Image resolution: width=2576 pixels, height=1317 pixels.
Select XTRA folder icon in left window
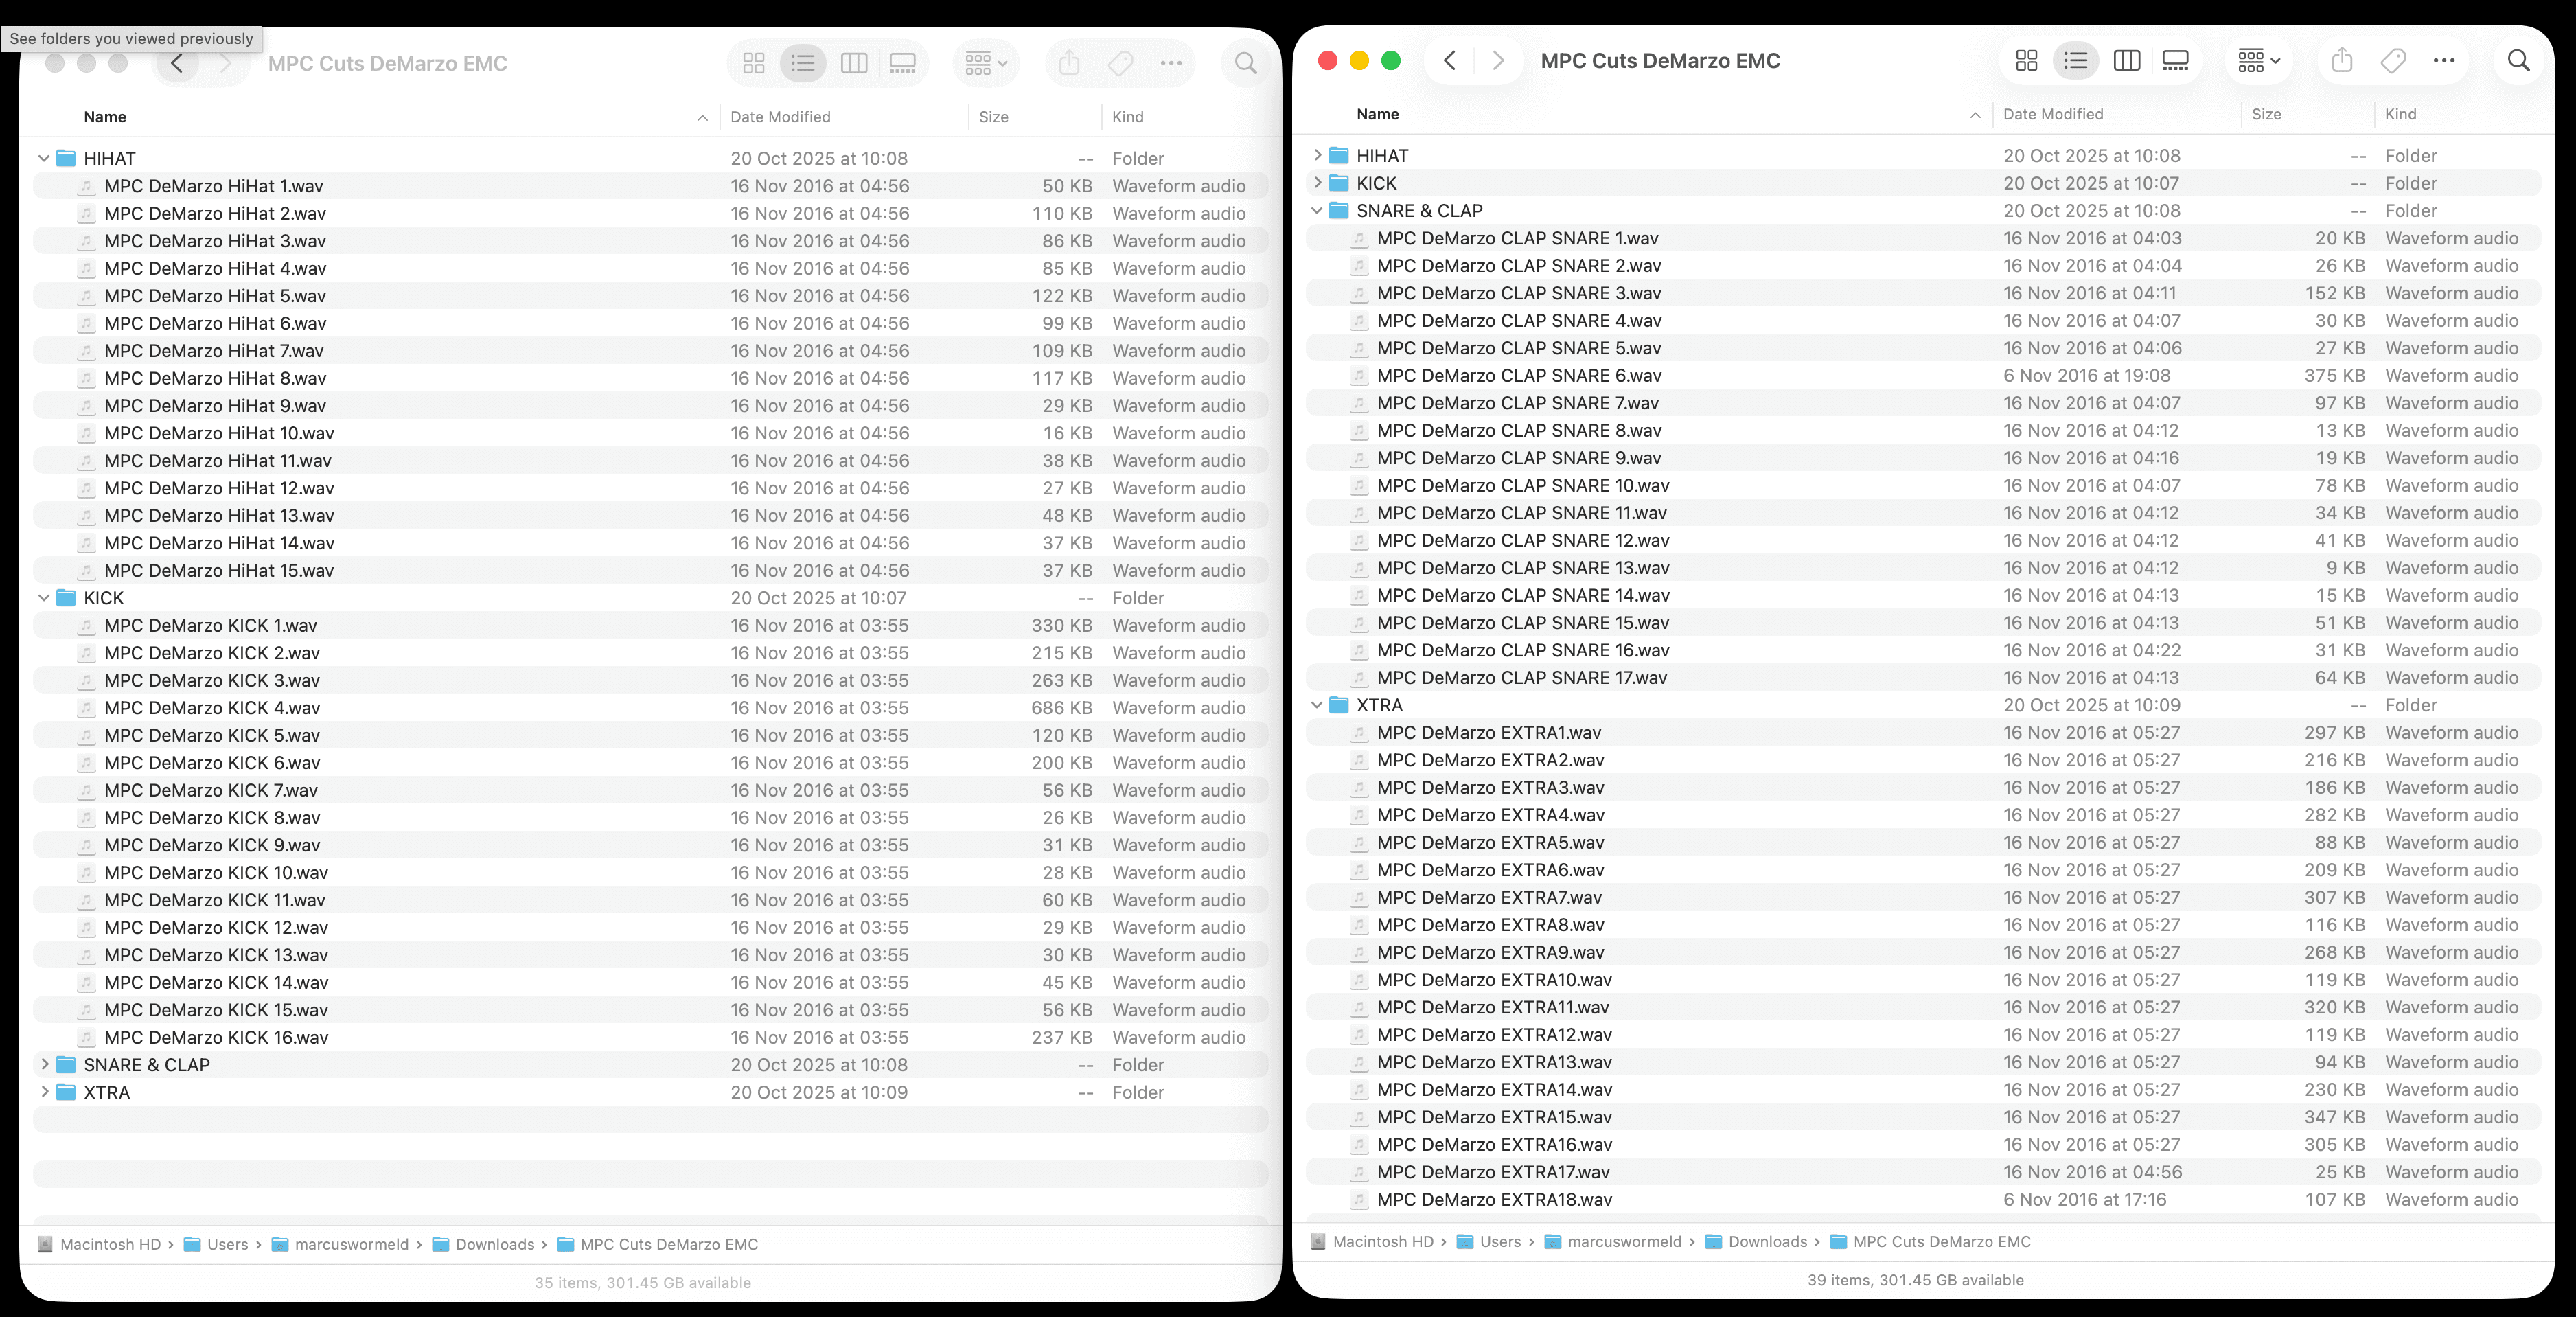click(x=66, y=1092)
